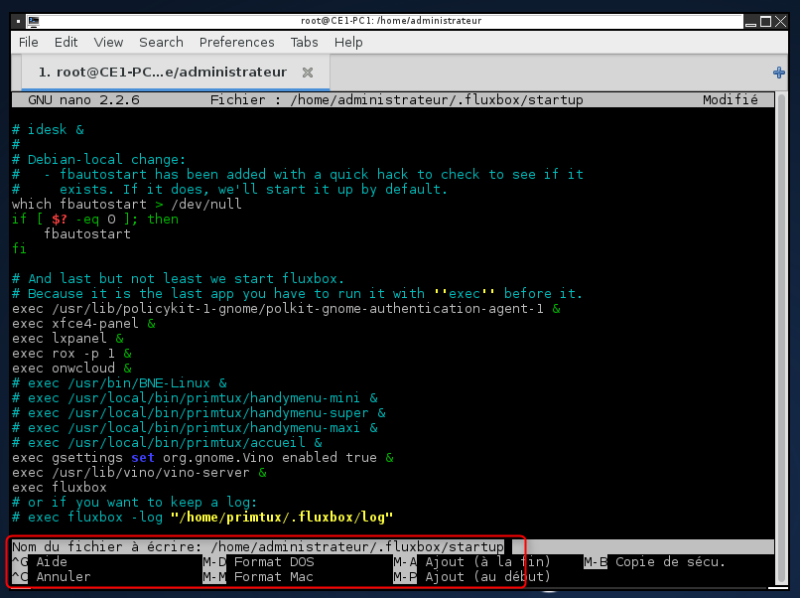The image size is (800, 598).
Task: Open the Tabs menu
Action: (304, 42)
